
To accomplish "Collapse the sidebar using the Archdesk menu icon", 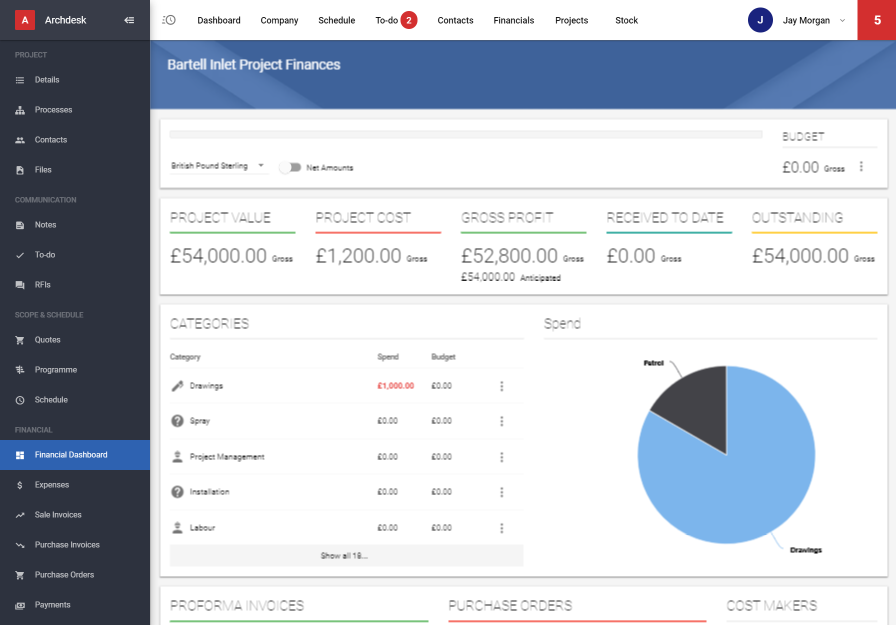I will click(x=129, y=20).
